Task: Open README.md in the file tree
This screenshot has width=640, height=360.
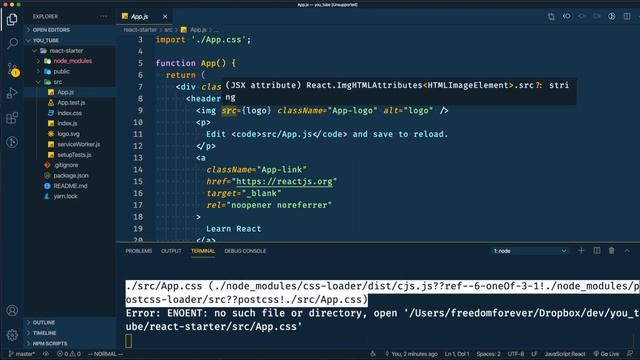Action: pyautogui.click(x=69, y=186)
